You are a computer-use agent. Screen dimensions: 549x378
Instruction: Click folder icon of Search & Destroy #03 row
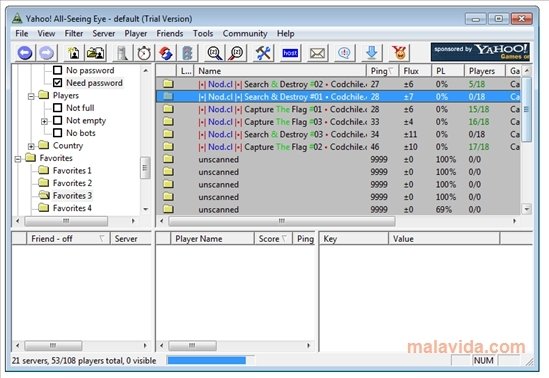click(x=168, y=134)
